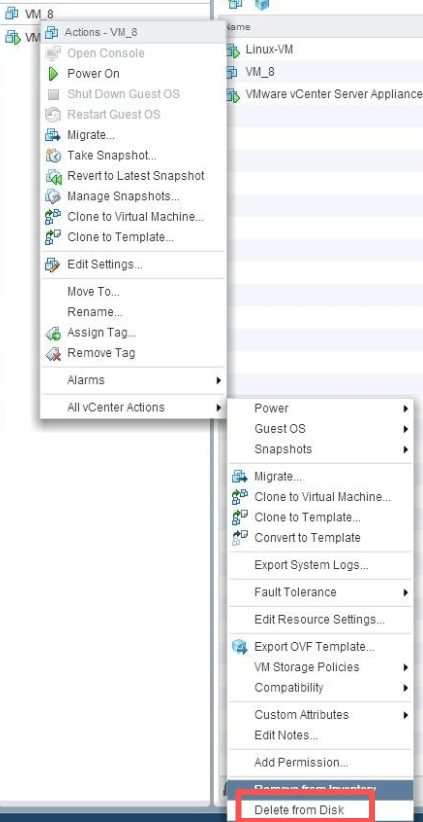Viewport: 423px width, 822px height.
Task: Expand the Custom Attributes submenu arrow
Action: click(x=406, y=716)
